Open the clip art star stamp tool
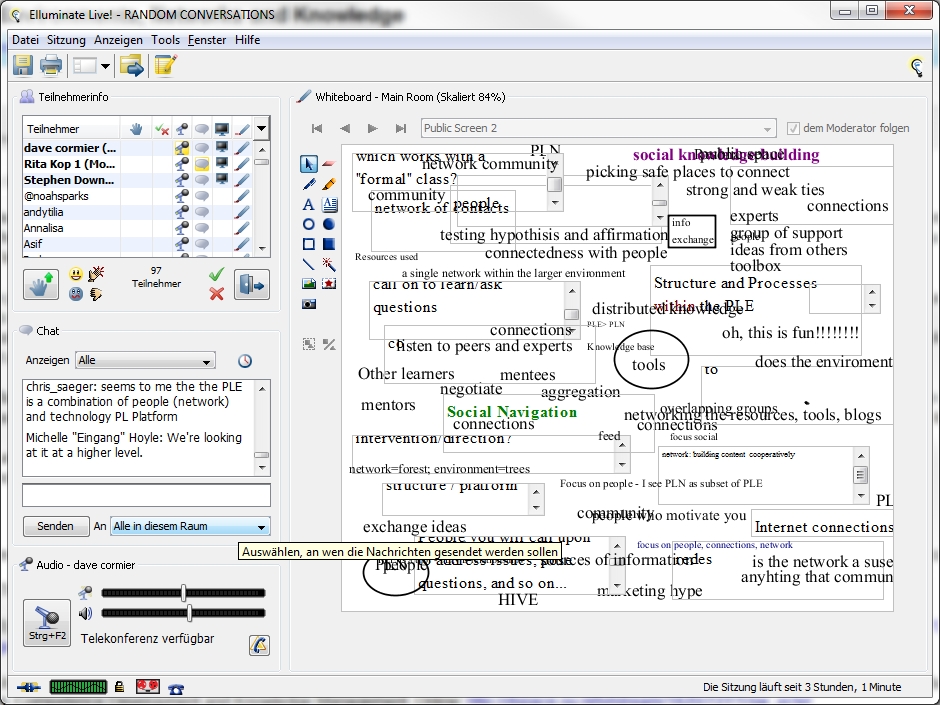The height and width of the screenshot is (705, 940). (329, 284)
